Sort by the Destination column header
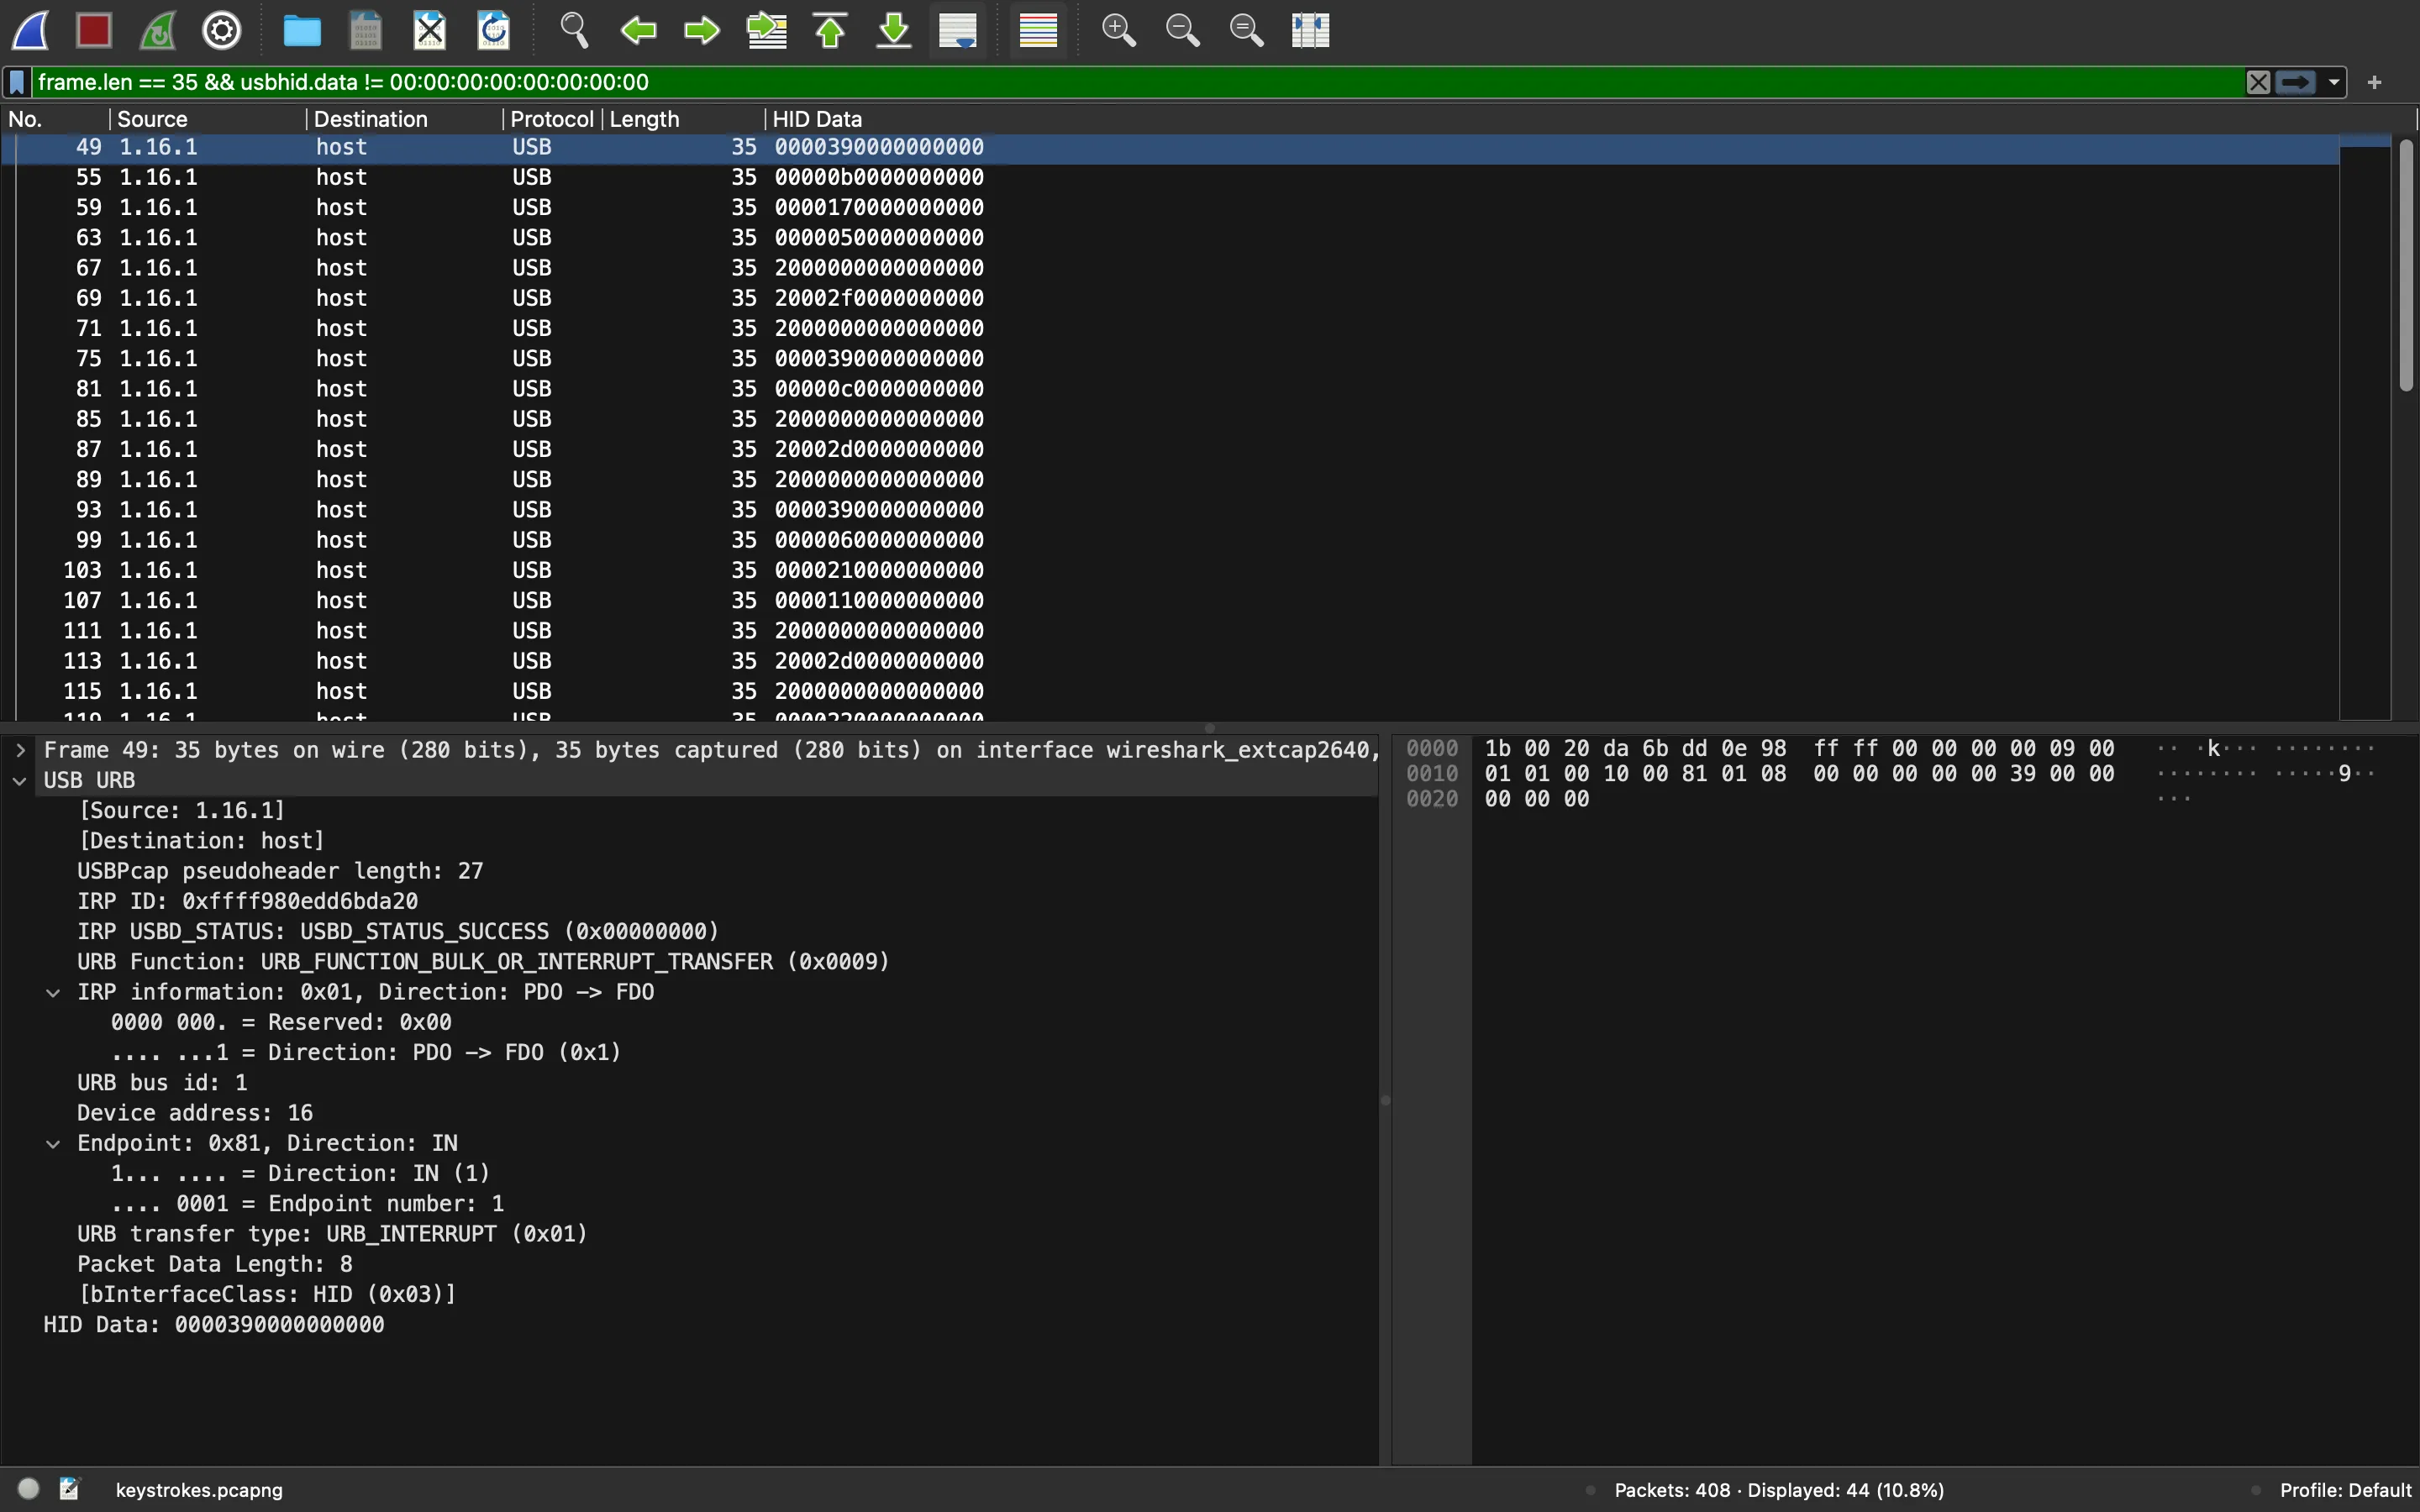The height and width of the screenshot is (1512, 2420). (404, 119)
